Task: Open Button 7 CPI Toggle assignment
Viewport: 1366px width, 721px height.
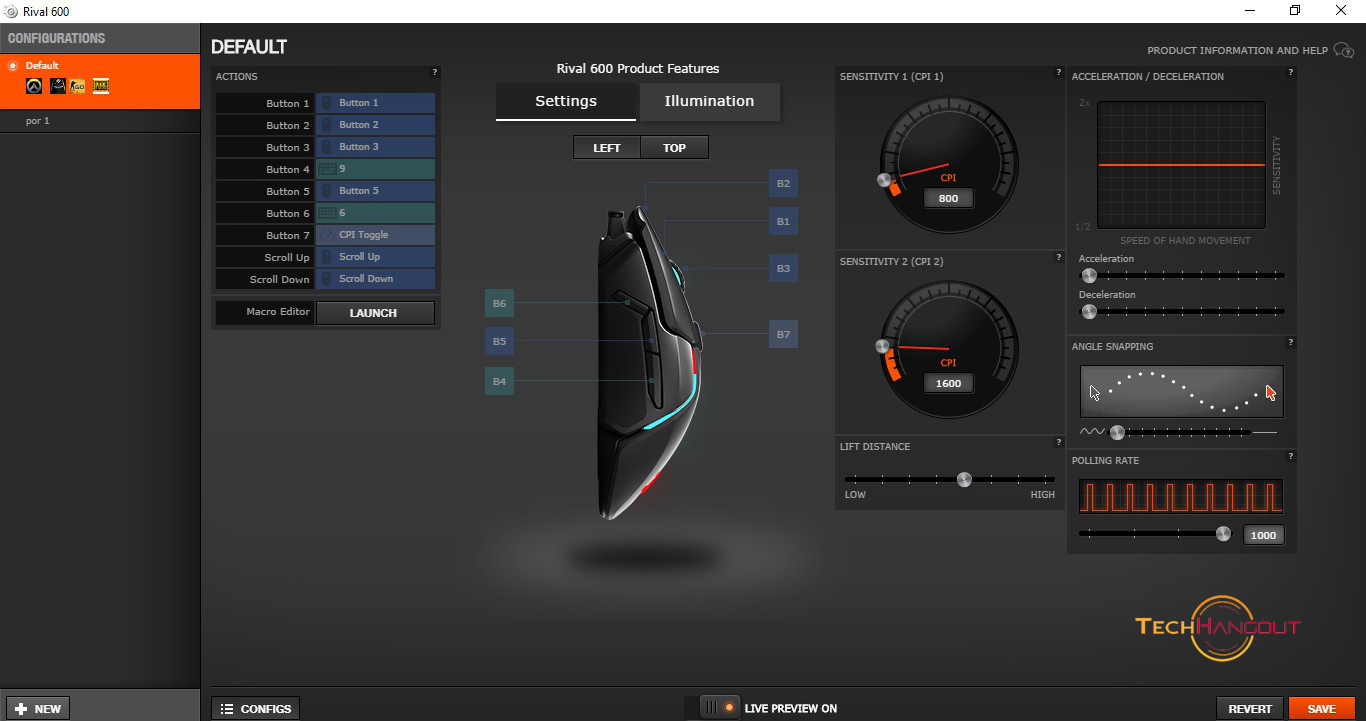Action: coord(375,235)
